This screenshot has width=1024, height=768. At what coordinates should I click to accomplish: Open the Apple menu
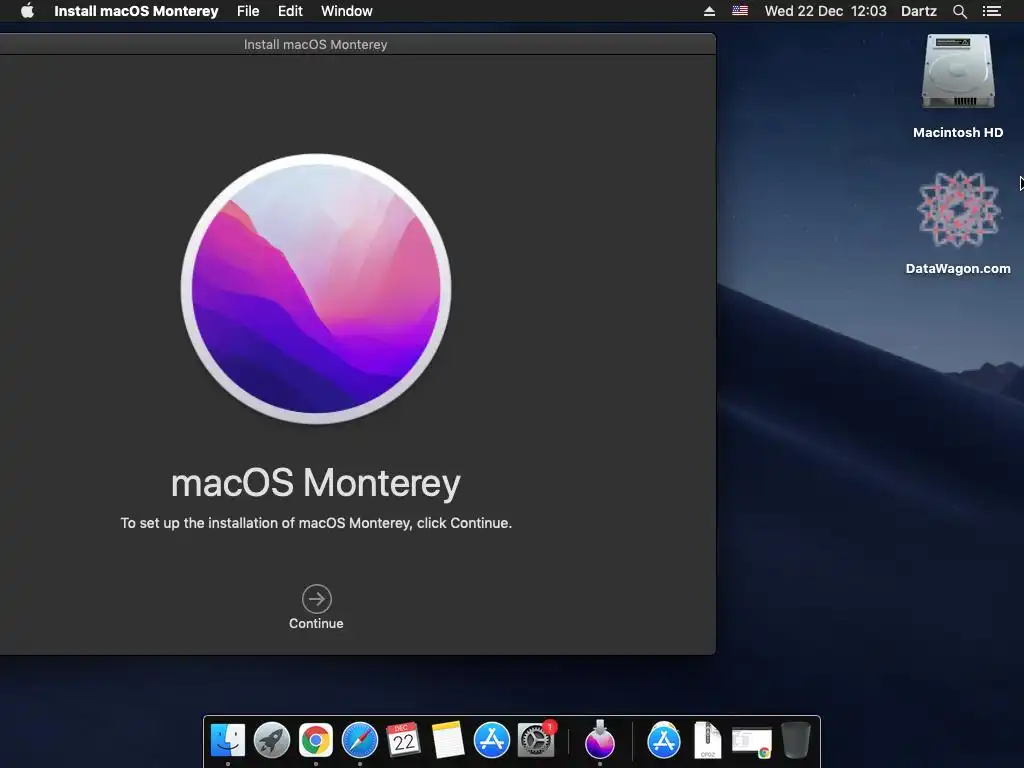27,11
